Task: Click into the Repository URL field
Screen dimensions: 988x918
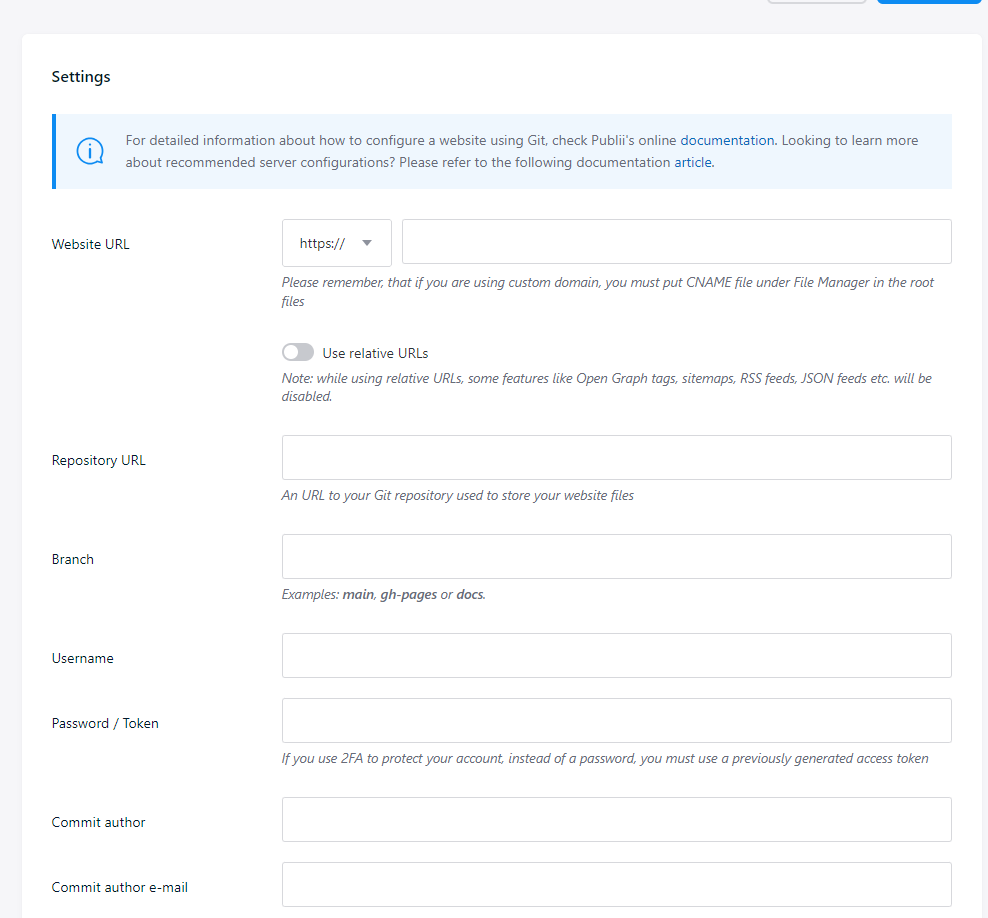Action: pos(616,458)
